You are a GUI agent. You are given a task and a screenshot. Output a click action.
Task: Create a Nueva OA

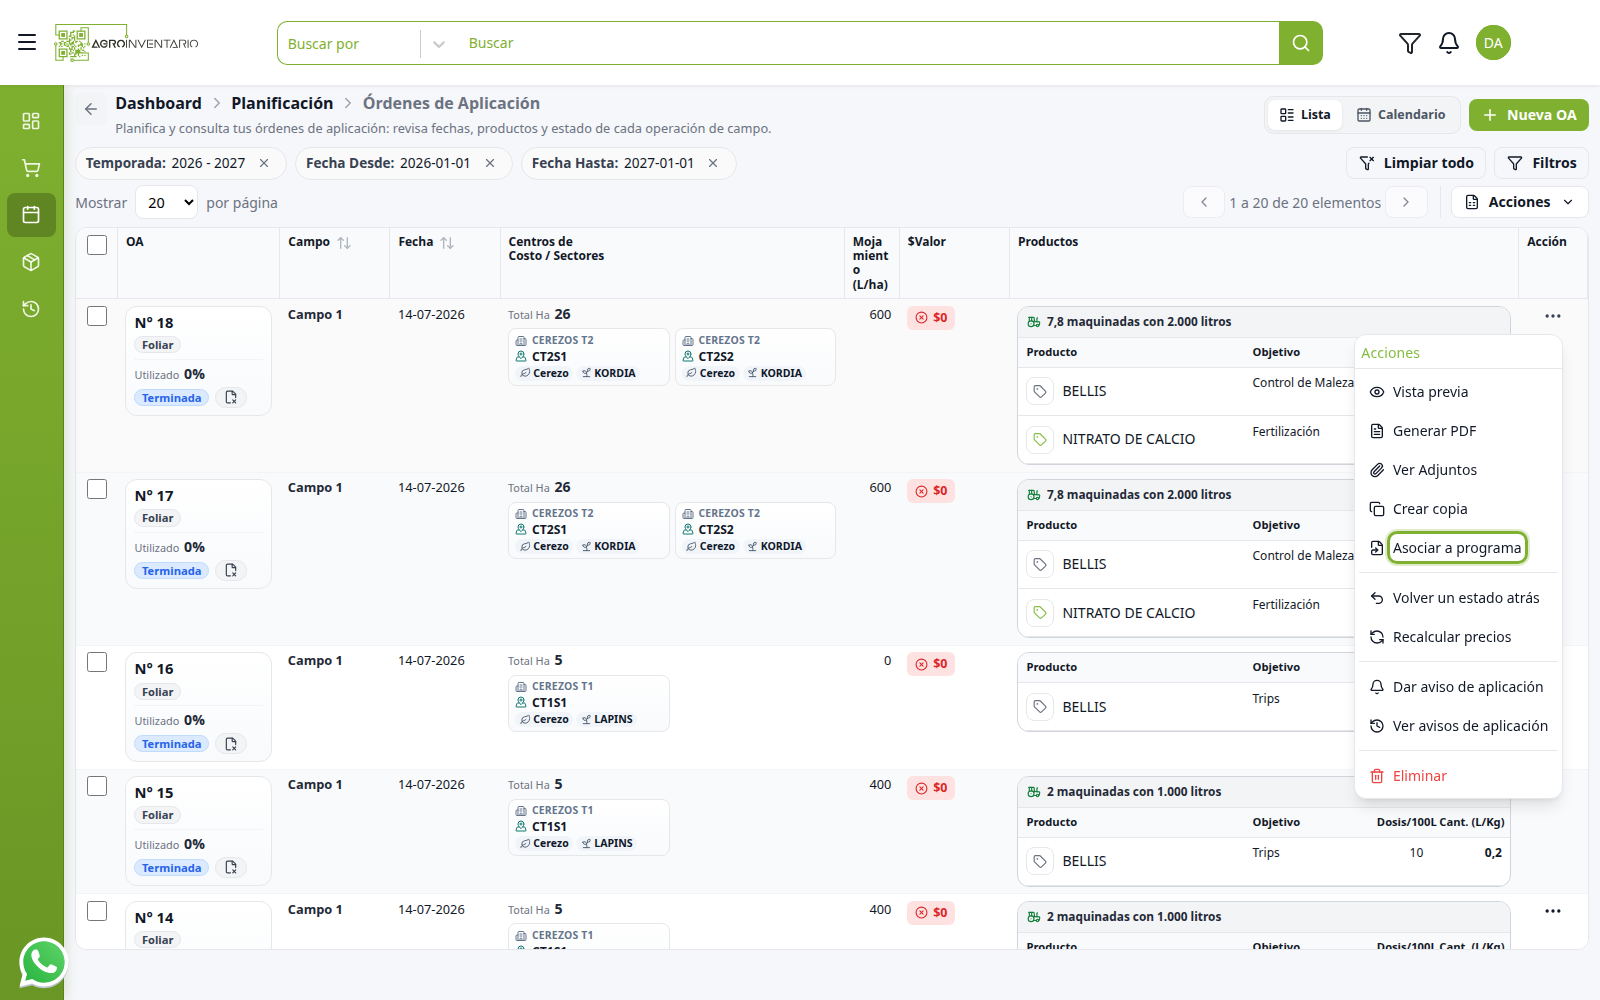(x=1528, y=115)
